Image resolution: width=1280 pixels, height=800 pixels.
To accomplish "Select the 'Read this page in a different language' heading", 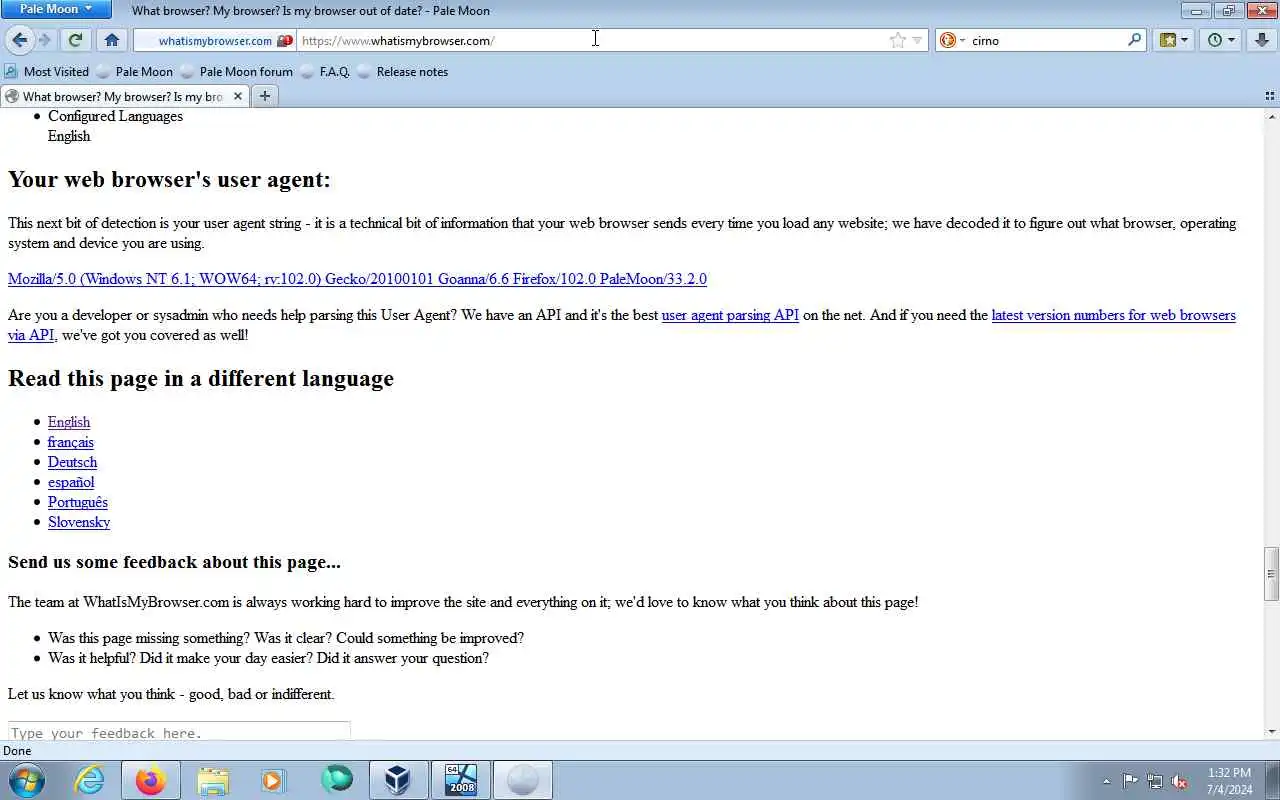I will [201, 379].
